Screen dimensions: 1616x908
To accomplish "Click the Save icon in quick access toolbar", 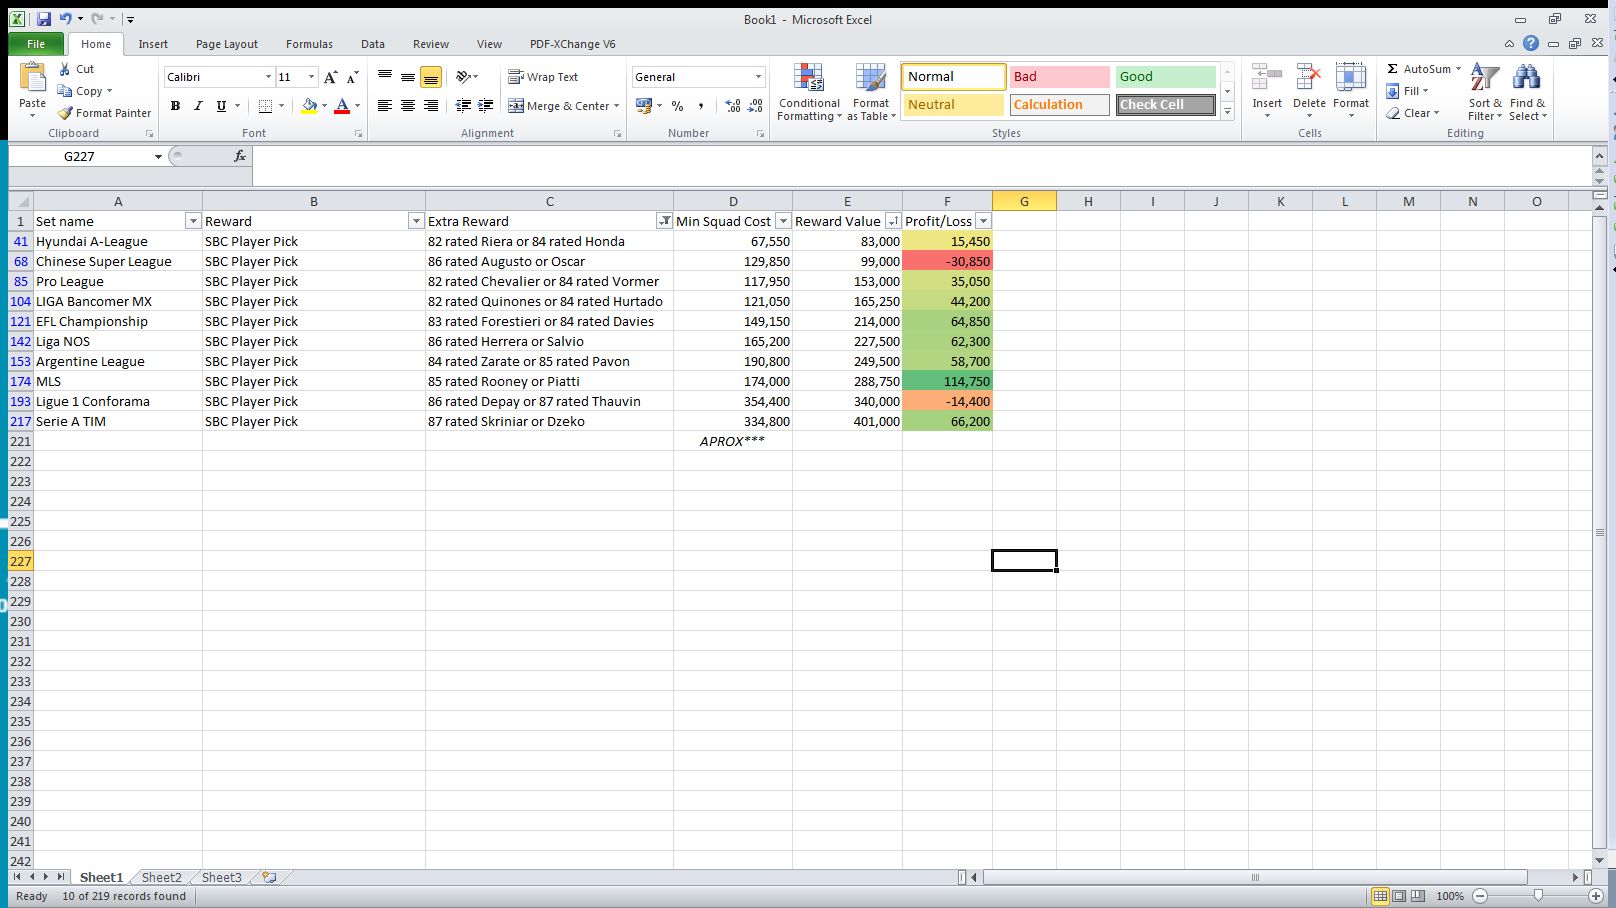I will [x=43, y=19].
